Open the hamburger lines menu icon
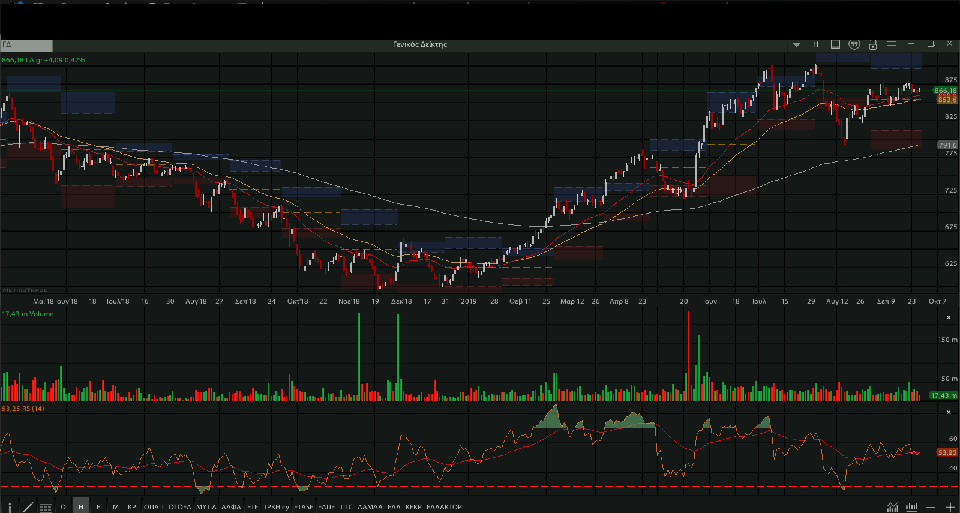960x513 pixels. [x=891, y=44]
